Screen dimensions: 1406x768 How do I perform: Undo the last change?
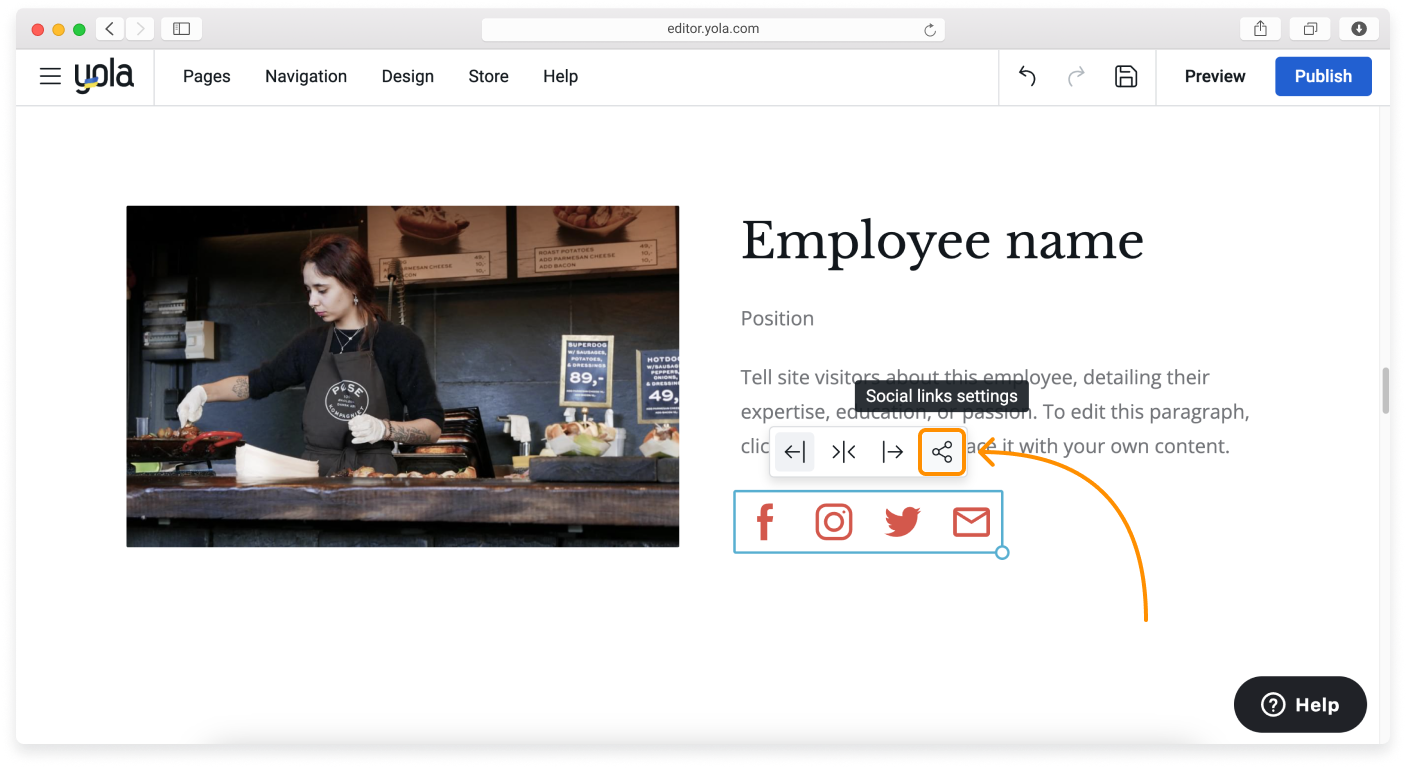(1027, 76)
